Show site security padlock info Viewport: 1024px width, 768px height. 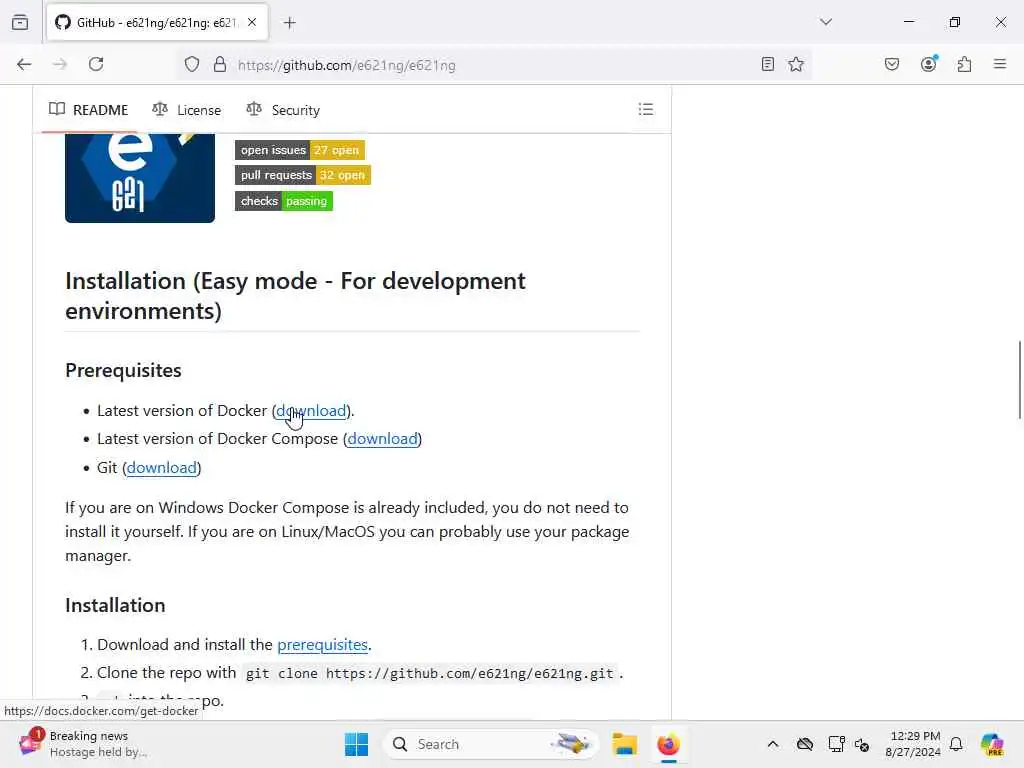(220, 64)
